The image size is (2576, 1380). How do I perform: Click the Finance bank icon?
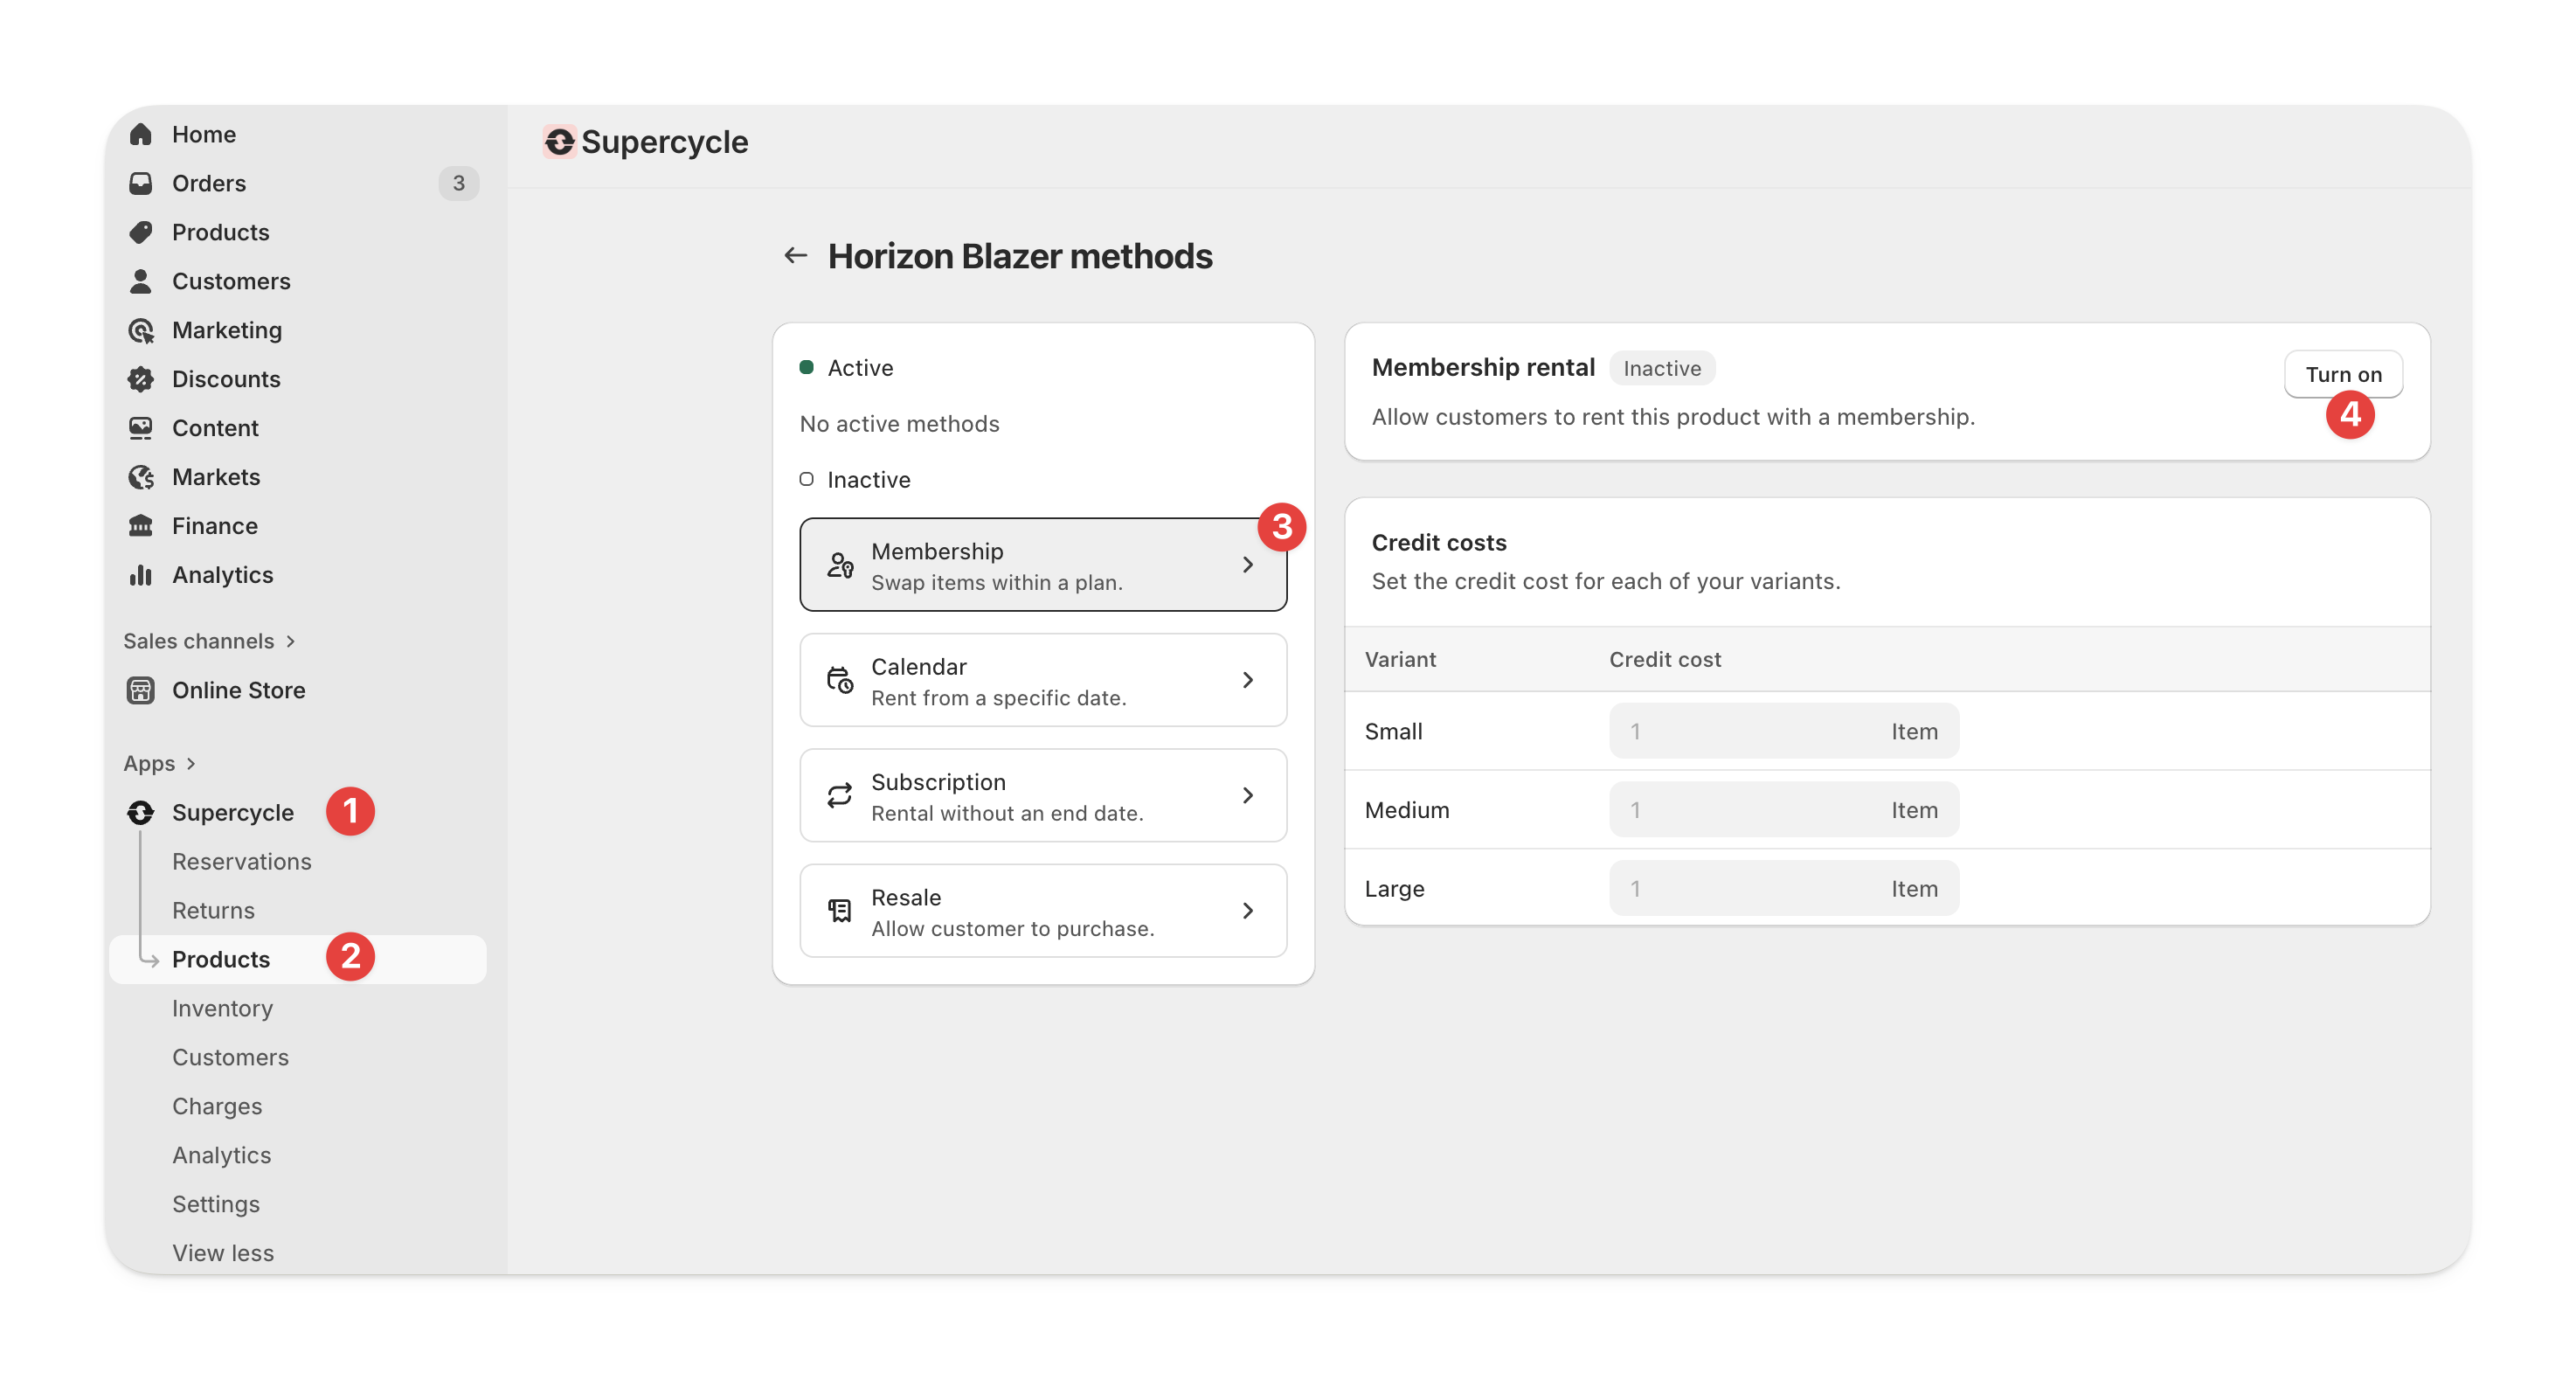141,526
